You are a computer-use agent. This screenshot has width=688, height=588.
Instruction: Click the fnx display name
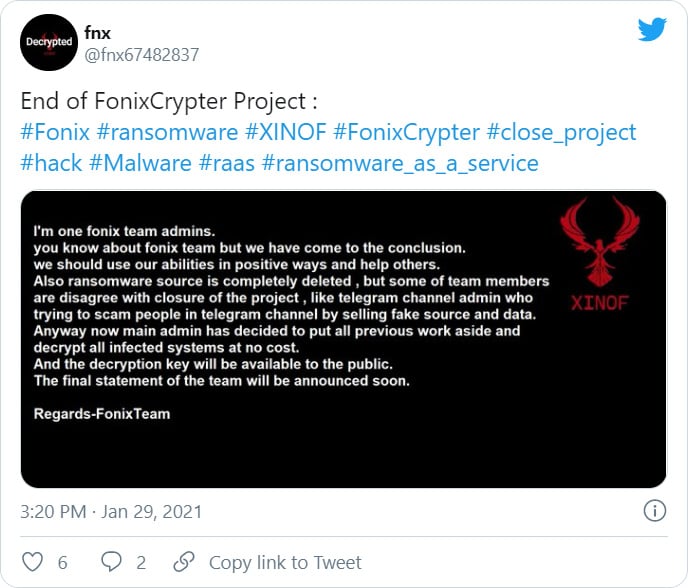click(x=97, y=32)
